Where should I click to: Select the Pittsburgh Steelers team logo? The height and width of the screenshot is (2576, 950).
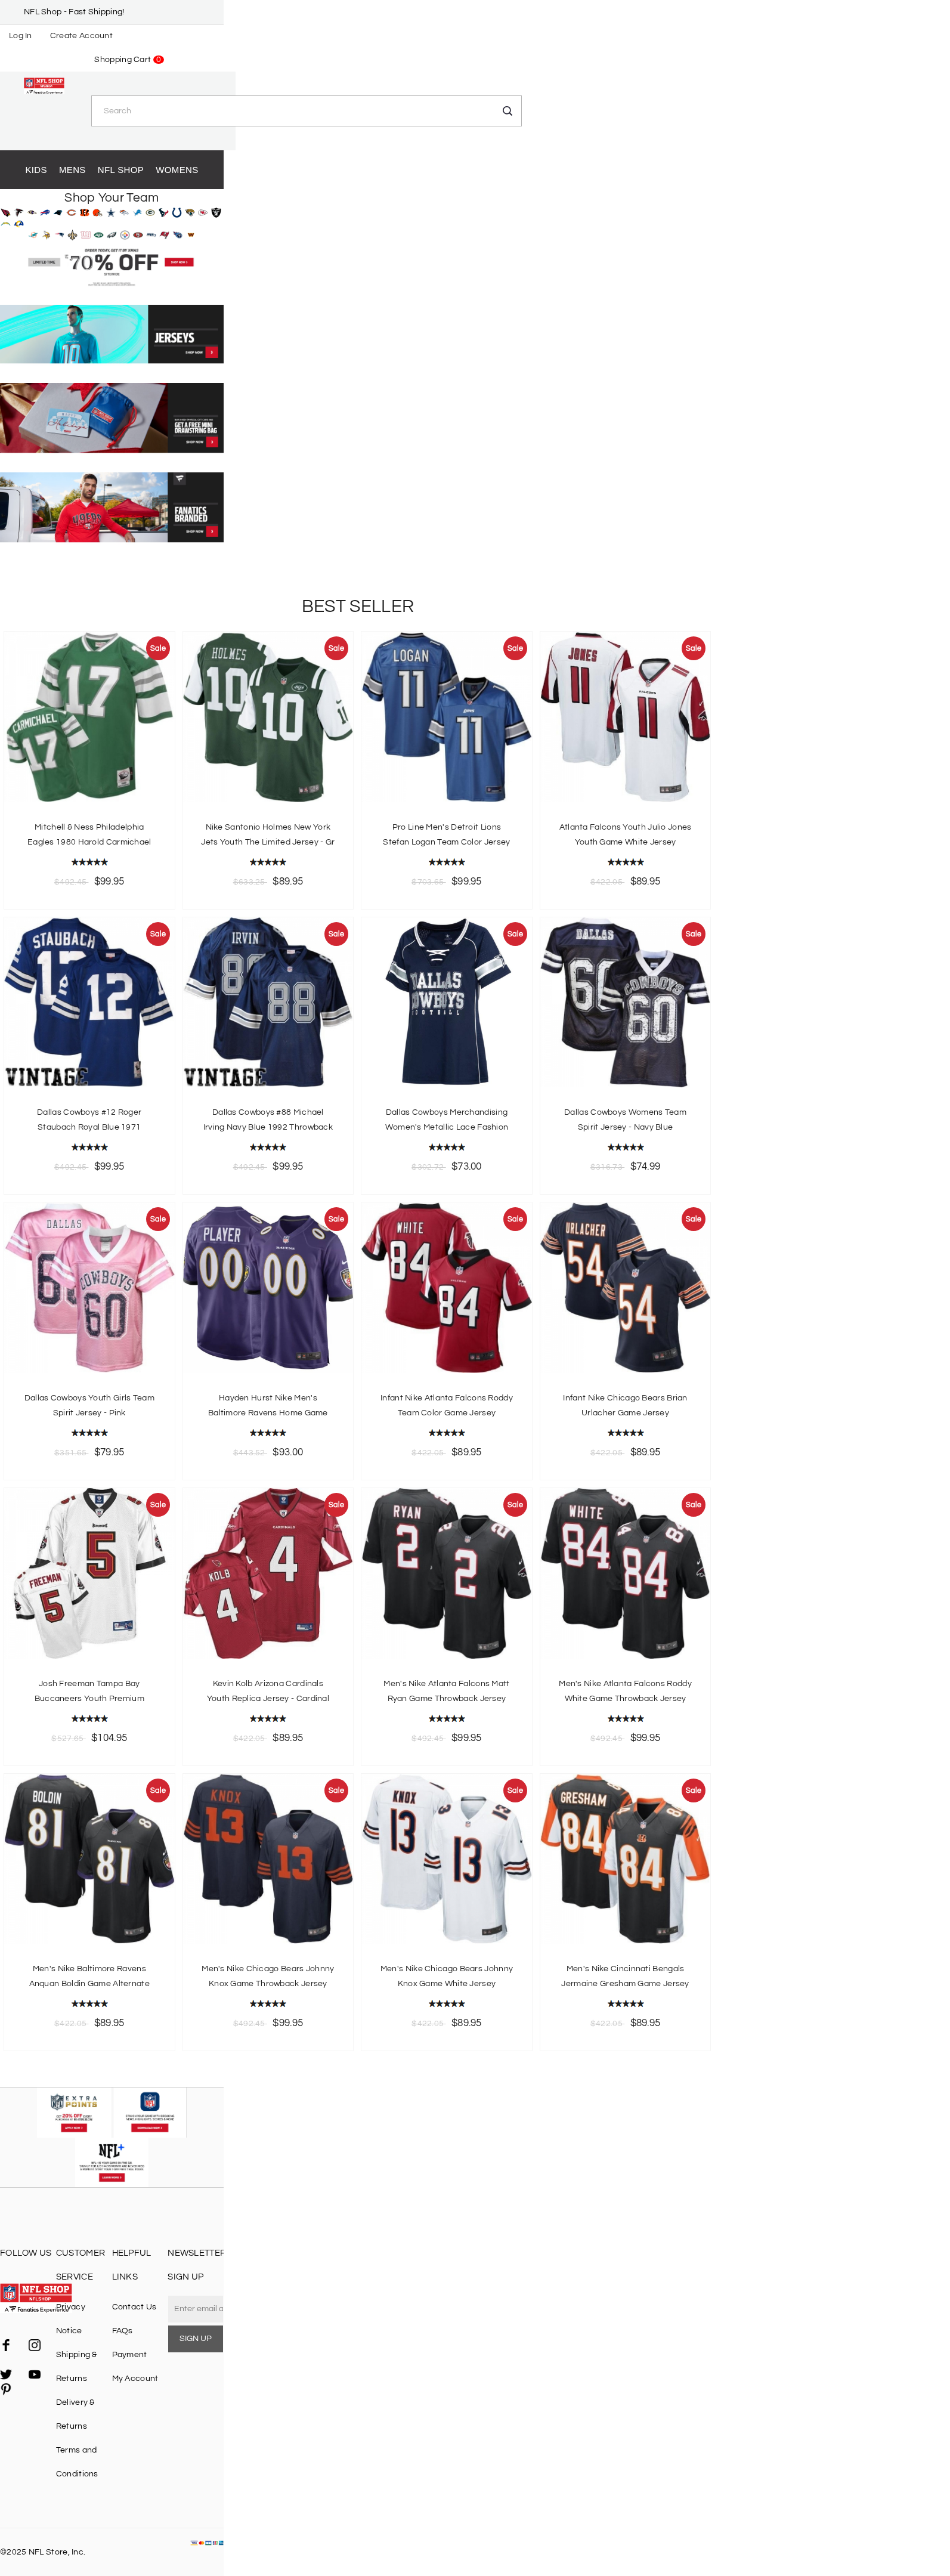125,235
